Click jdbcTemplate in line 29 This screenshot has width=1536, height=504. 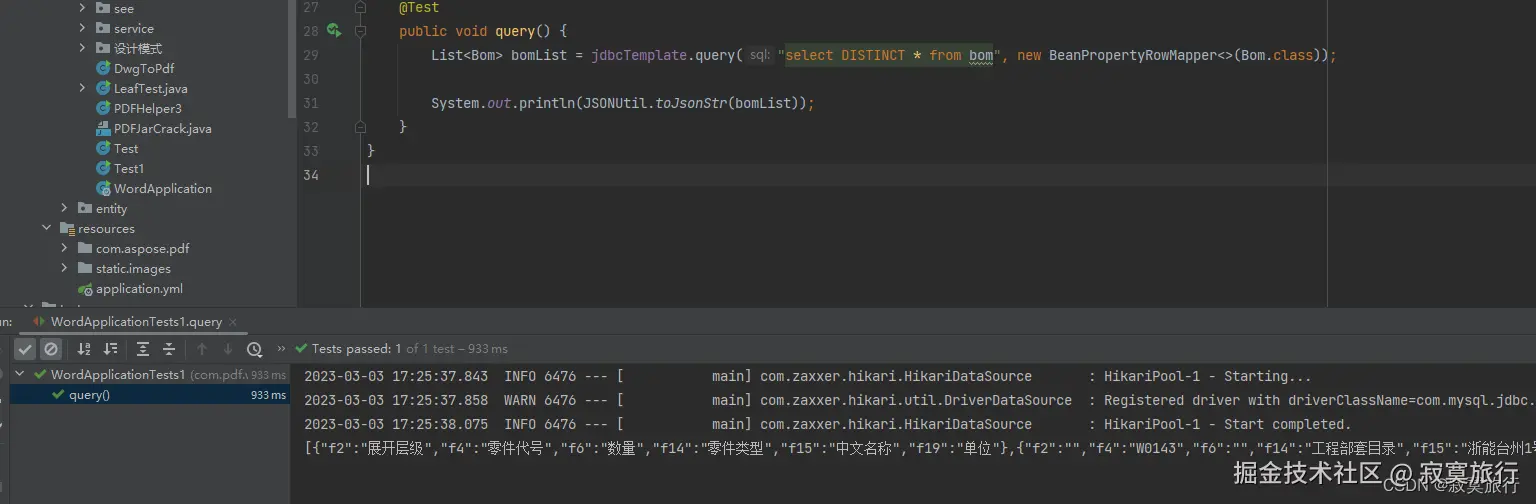(639, 55)
